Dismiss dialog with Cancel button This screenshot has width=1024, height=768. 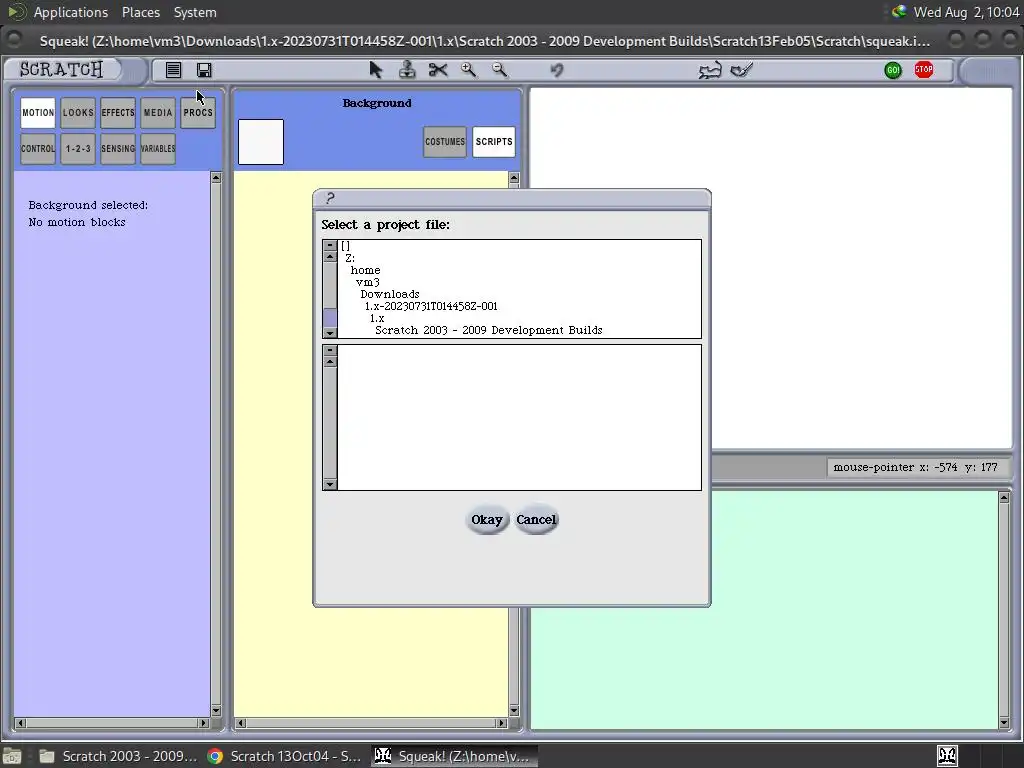click(536, 520)
